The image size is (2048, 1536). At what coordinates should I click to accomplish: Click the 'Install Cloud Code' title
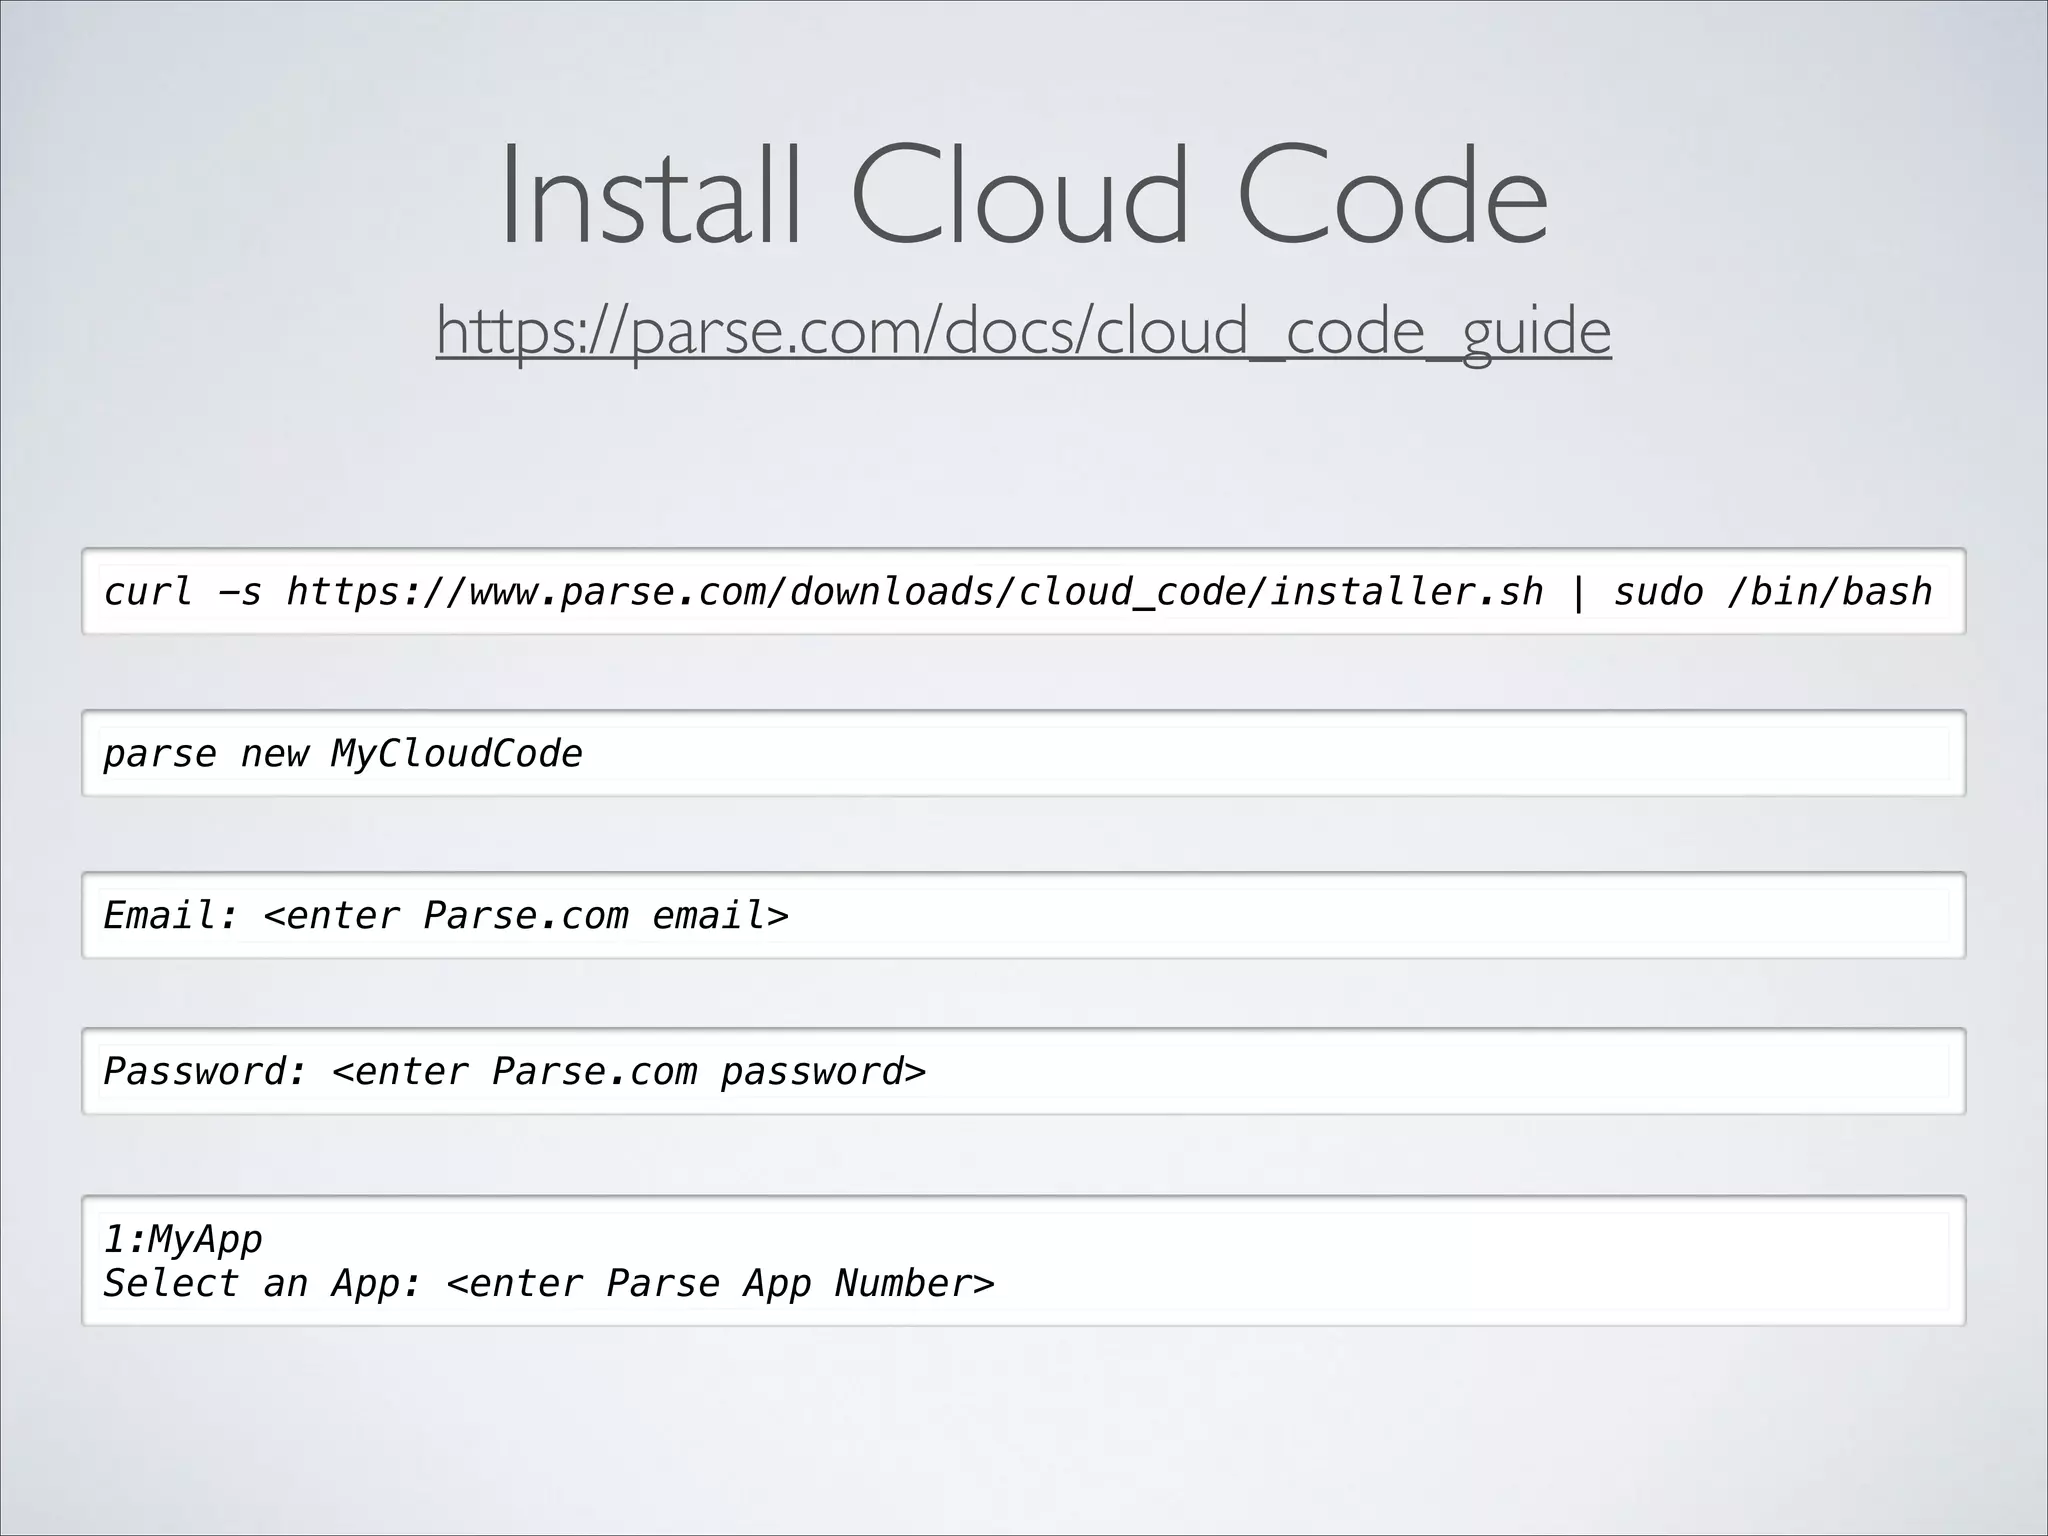(x=1024, y=196)
